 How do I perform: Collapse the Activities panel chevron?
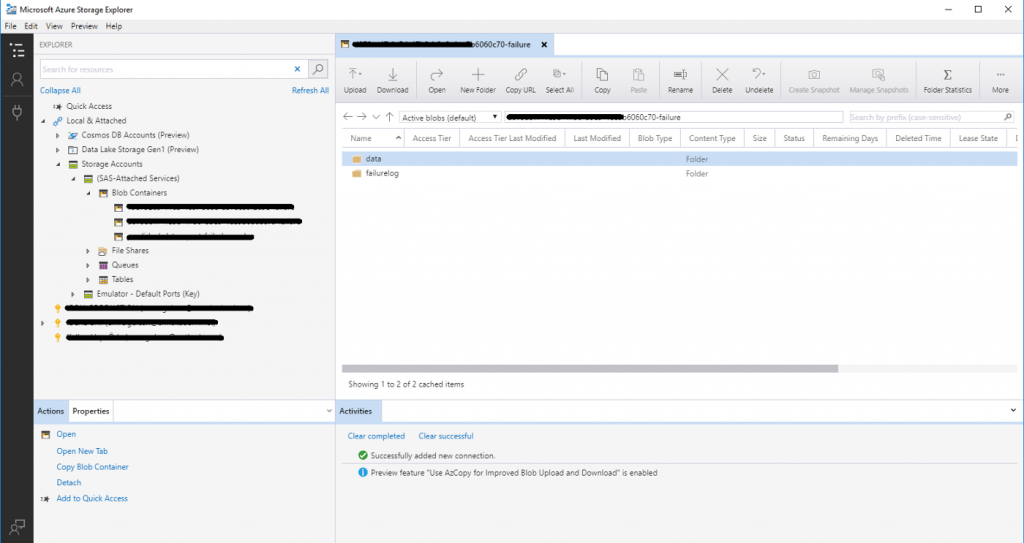1013,410
